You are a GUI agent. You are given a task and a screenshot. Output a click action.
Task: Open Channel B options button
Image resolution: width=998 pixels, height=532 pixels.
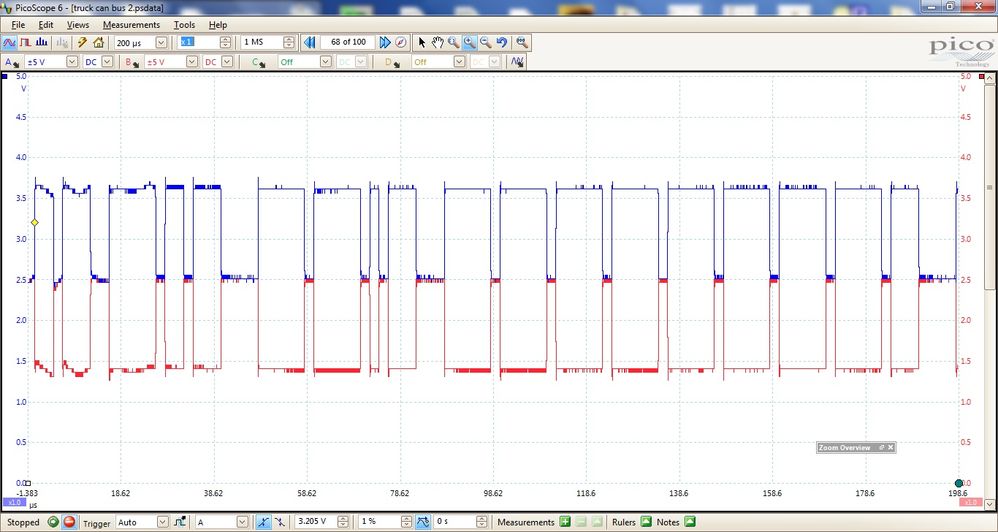[132, 62]
